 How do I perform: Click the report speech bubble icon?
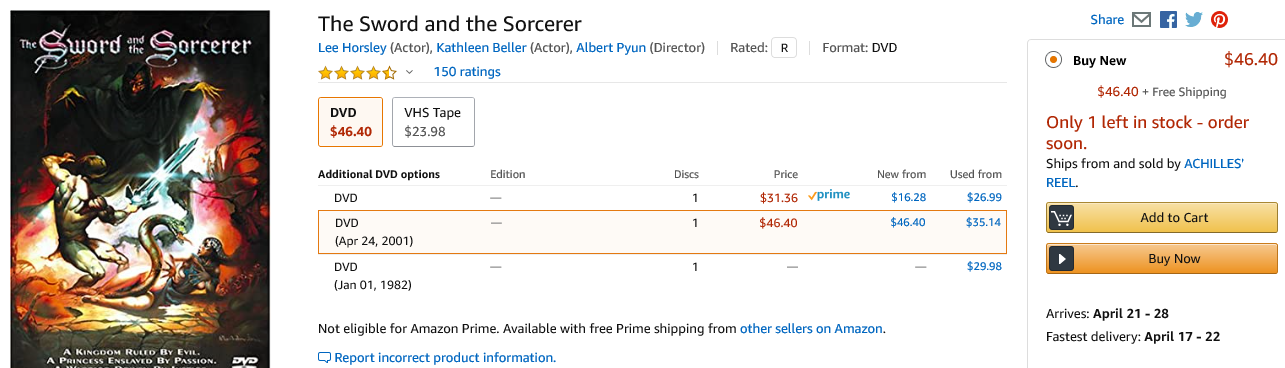[324, 358]
